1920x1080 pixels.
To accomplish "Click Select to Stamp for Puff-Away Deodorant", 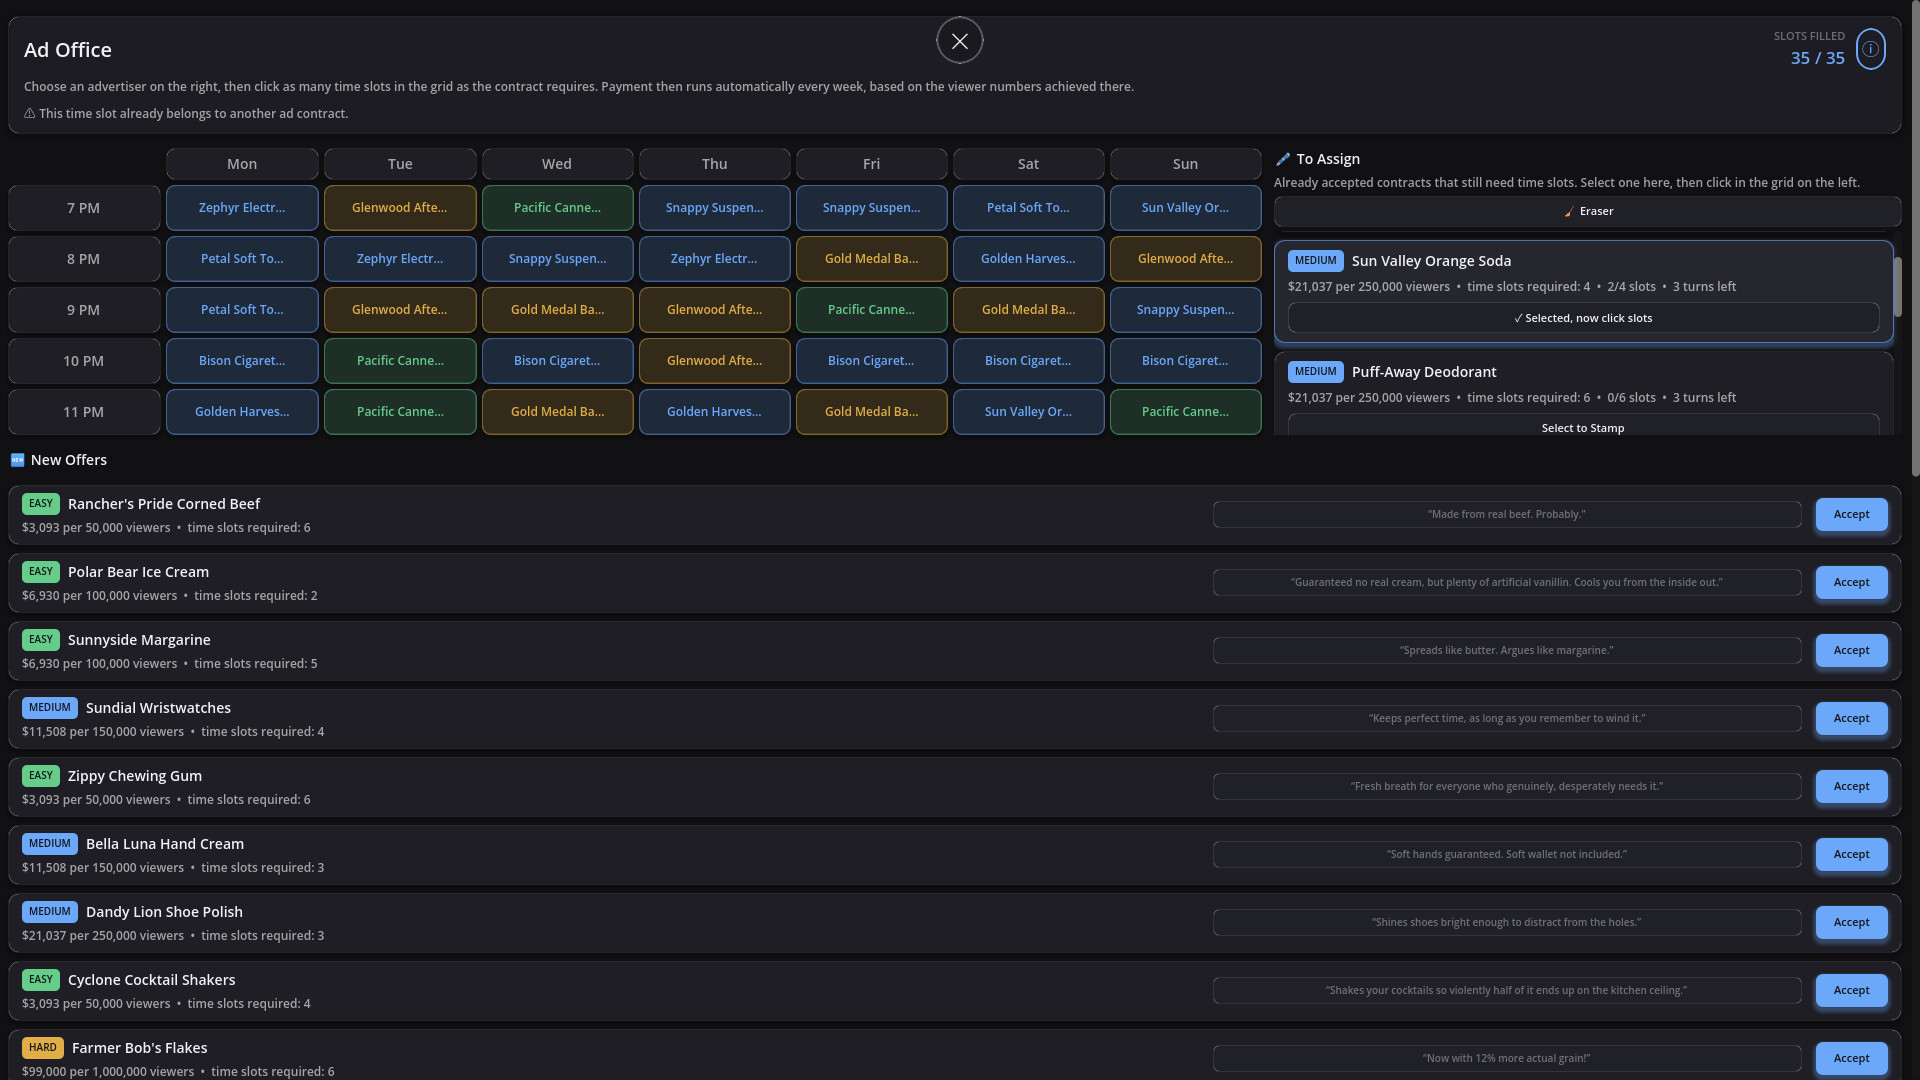I will click(1583, 427).
